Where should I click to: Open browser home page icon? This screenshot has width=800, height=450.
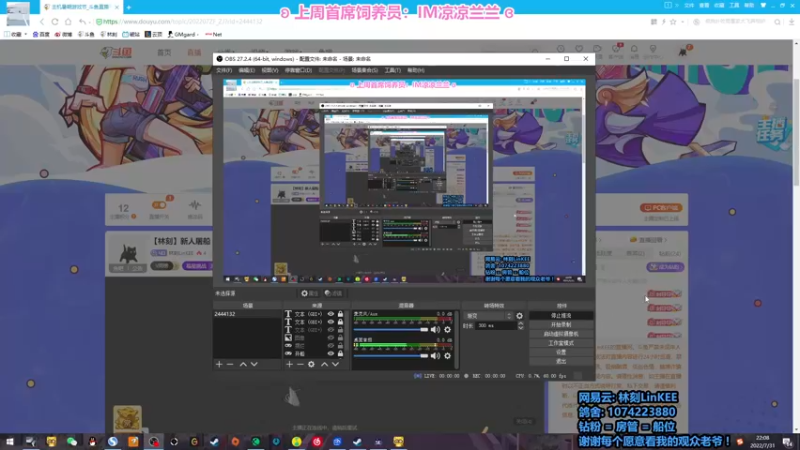coord(68,22)
